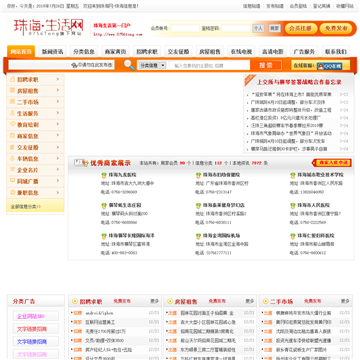
Task: Expand the 二手市场 sidebar arrow
Action: (58, 102)
